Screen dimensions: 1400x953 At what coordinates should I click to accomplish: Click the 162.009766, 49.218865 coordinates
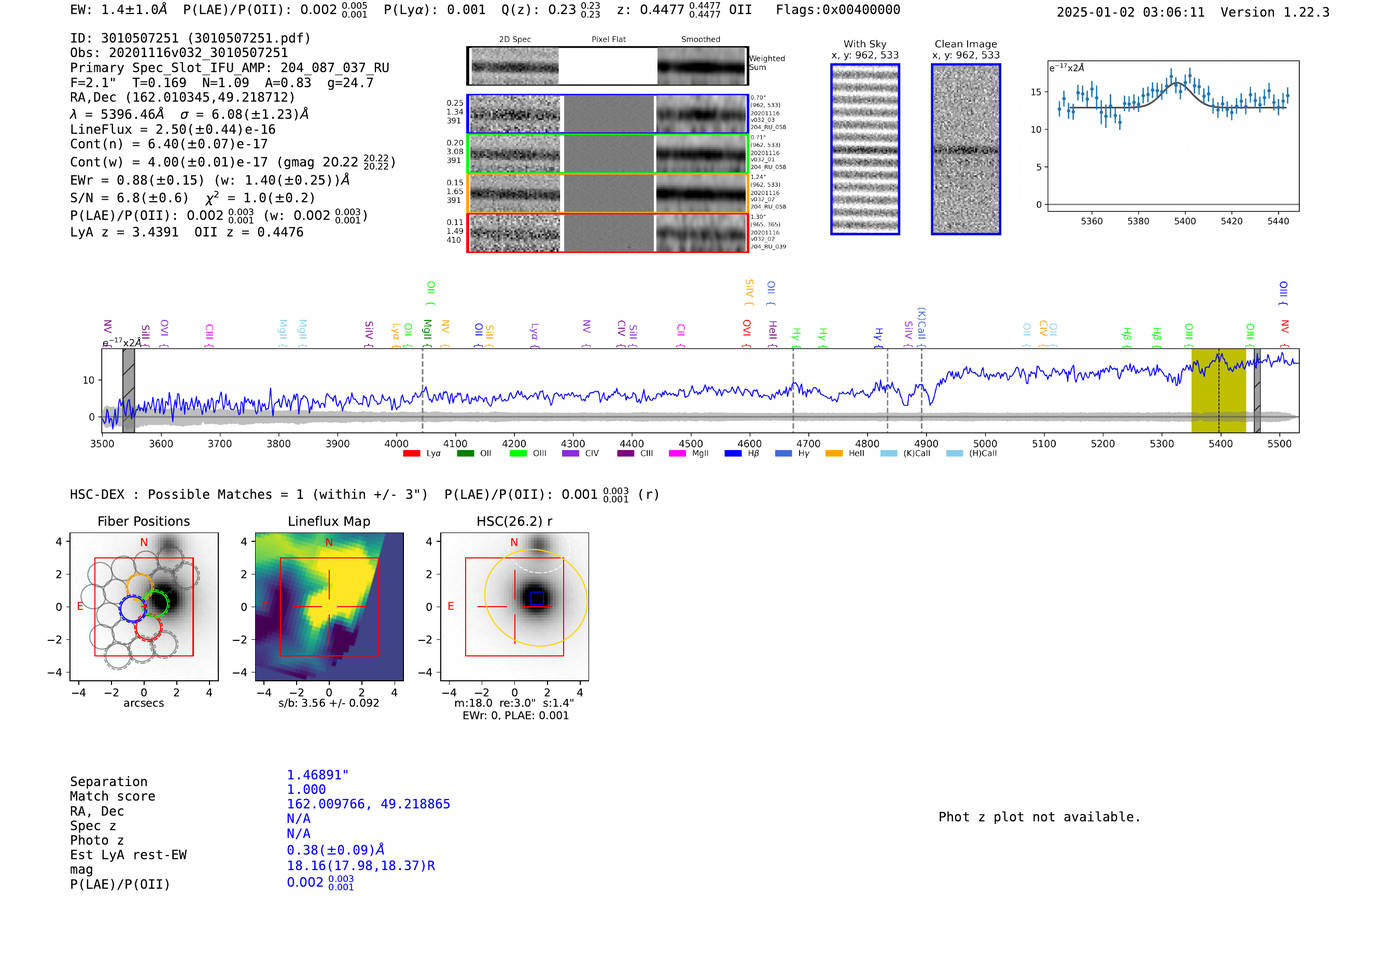368,804
